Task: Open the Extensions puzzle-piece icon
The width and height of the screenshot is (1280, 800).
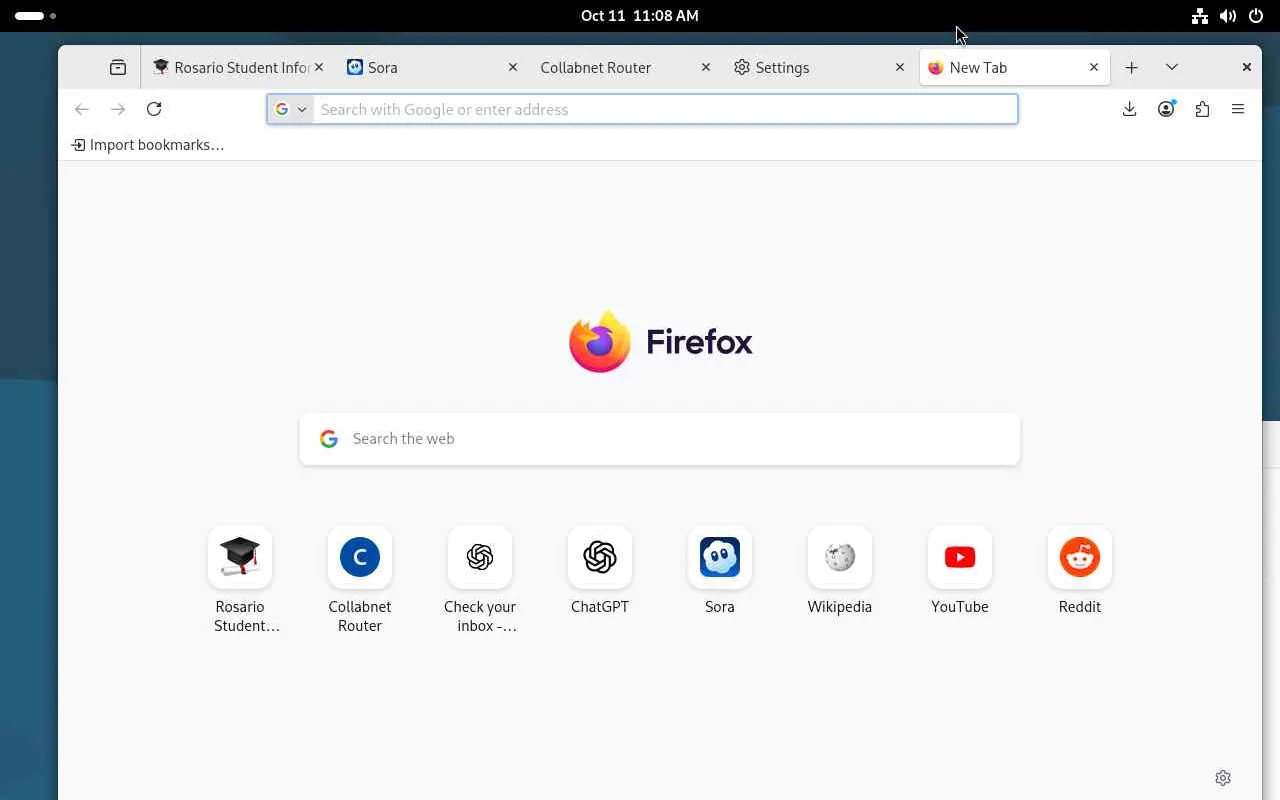Action: (1202, 109)
